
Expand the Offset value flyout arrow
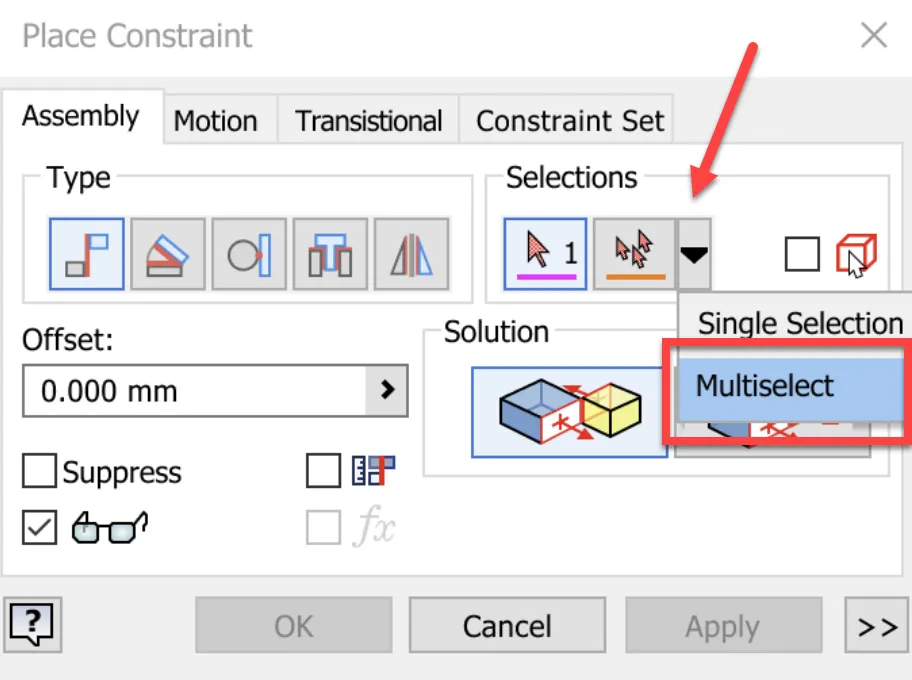(x=387, y=390)
